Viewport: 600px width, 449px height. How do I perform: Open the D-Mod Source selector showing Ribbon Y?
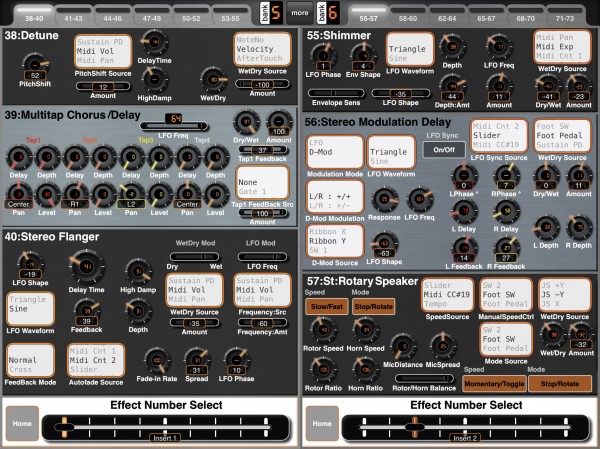(335, 241)
